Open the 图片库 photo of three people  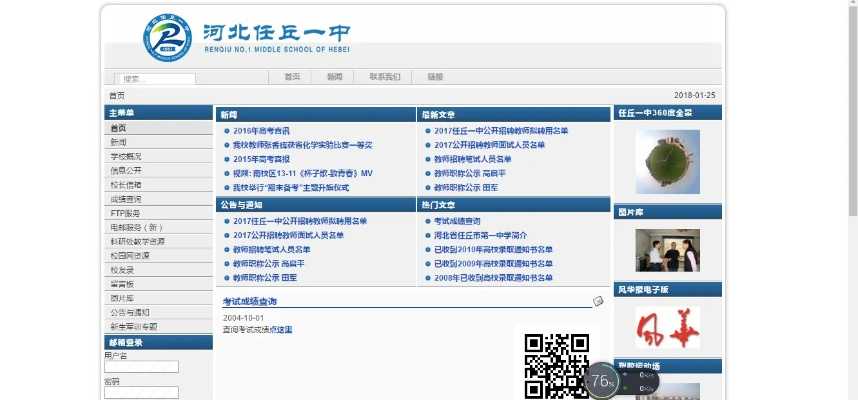click(x=668, y=250)
